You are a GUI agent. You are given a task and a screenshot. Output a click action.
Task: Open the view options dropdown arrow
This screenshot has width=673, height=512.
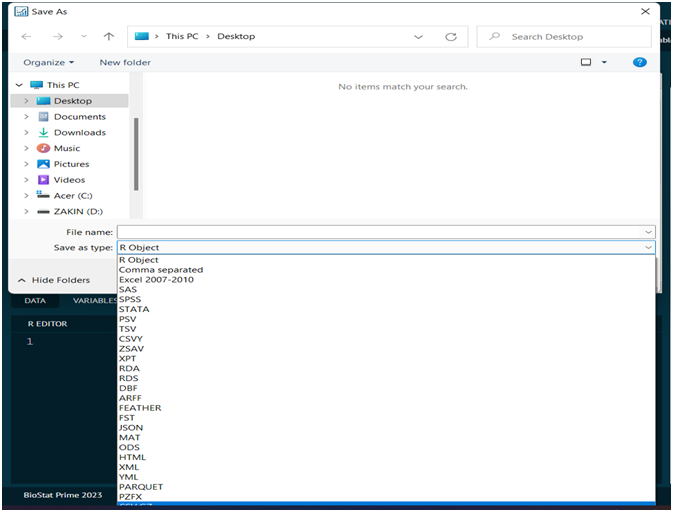click(604, 63)
